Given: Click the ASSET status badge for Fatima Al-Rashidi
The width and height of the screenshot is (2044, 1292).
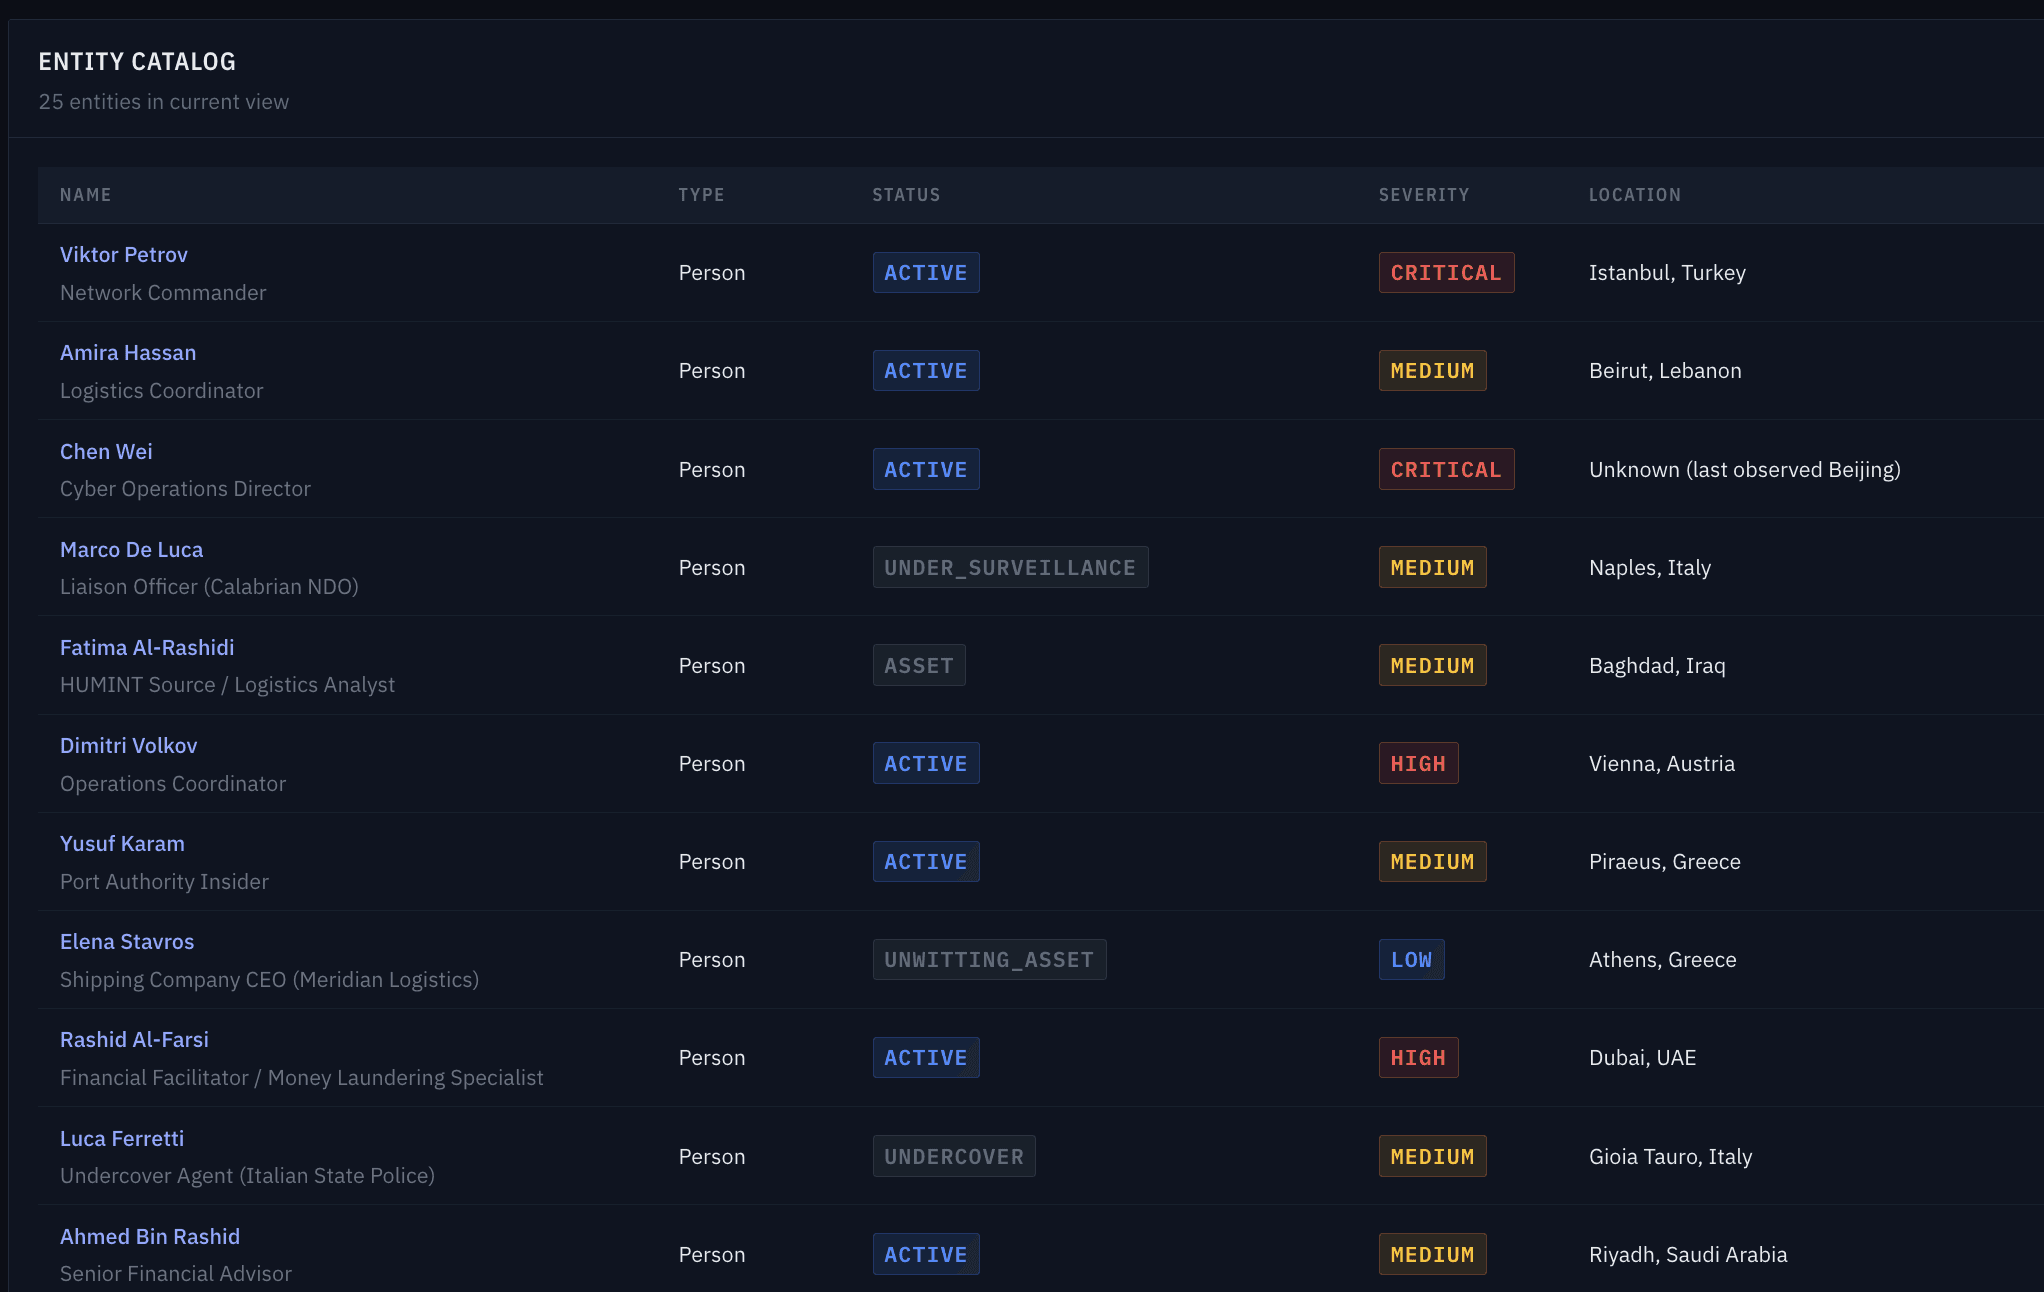Looking at the screenshot, I should click(x=918, y=664).
